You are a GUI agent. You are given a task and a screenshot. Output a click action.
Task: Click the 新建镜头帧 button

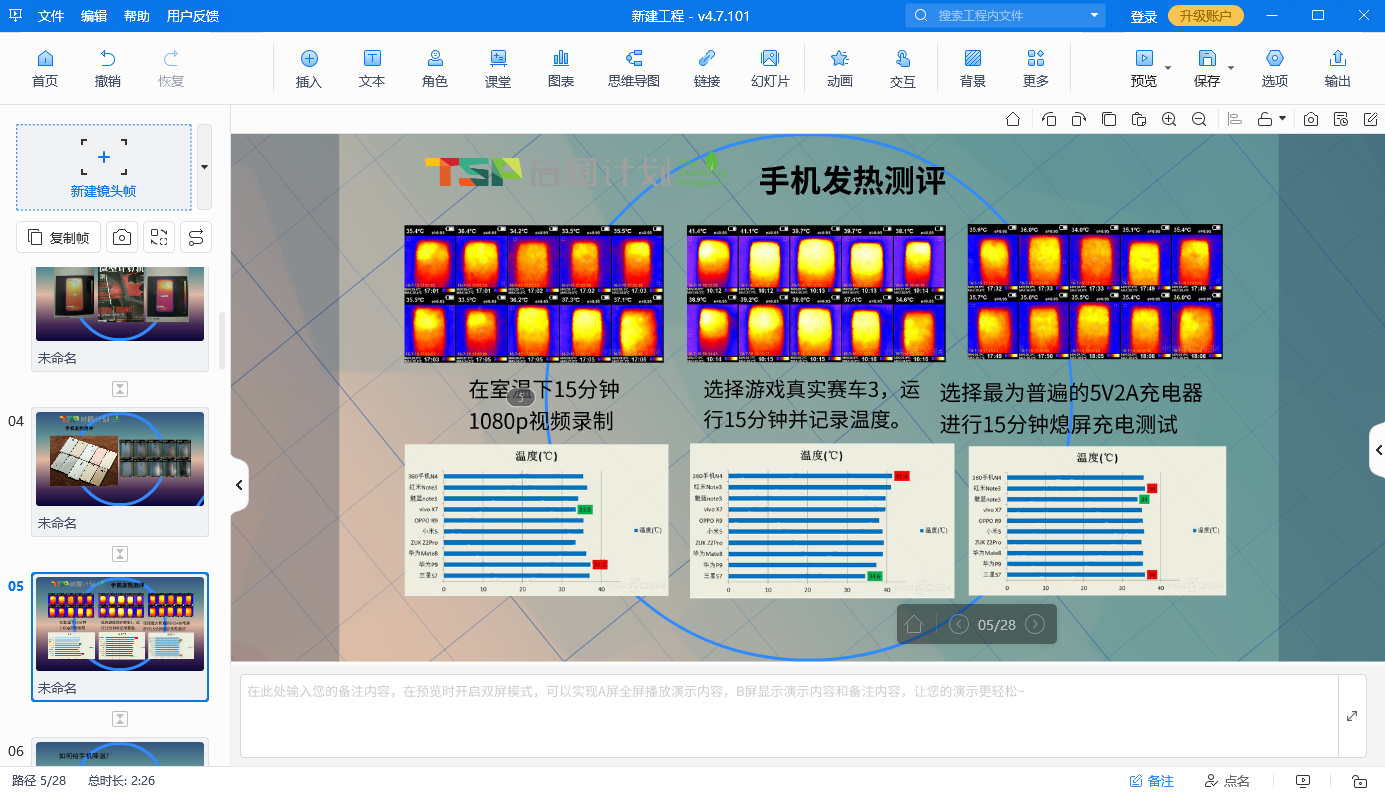[104, 167]
